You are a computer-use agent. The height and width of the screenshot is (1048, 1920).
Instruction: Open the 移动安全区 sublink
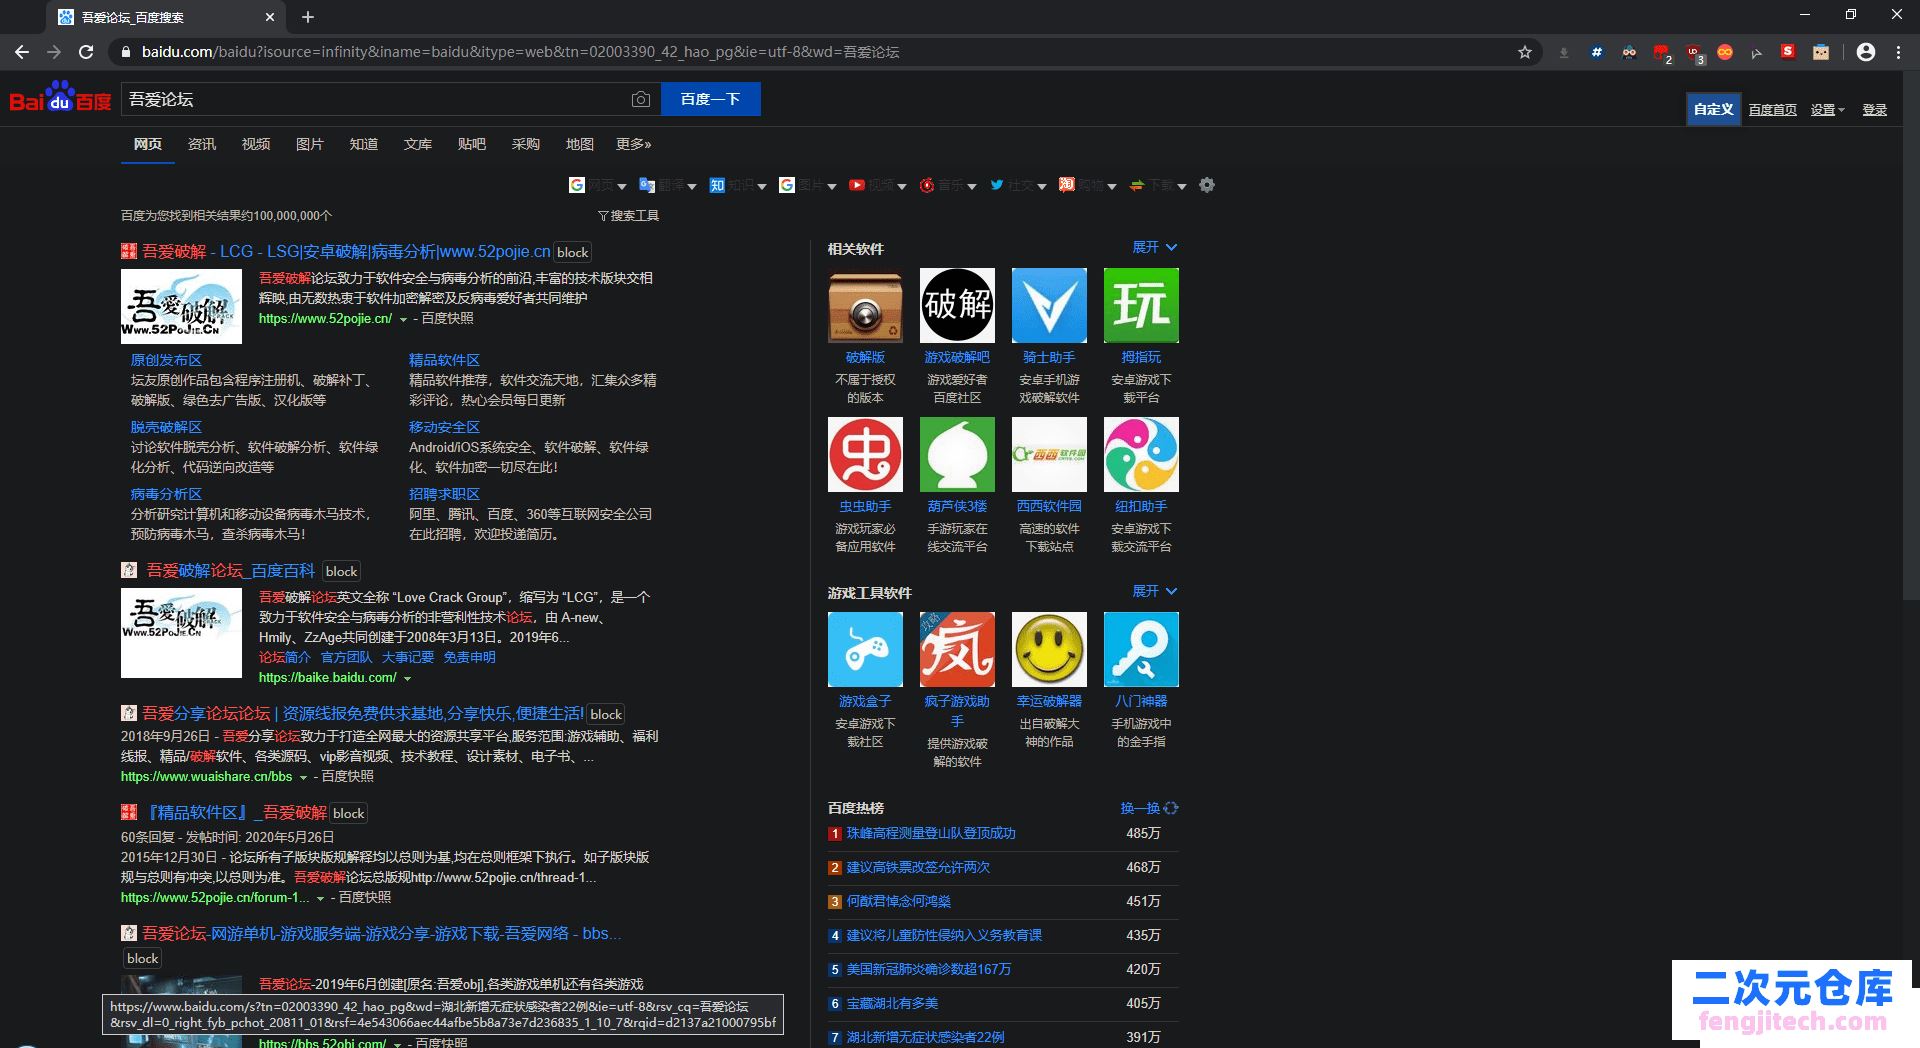(444, 427)
